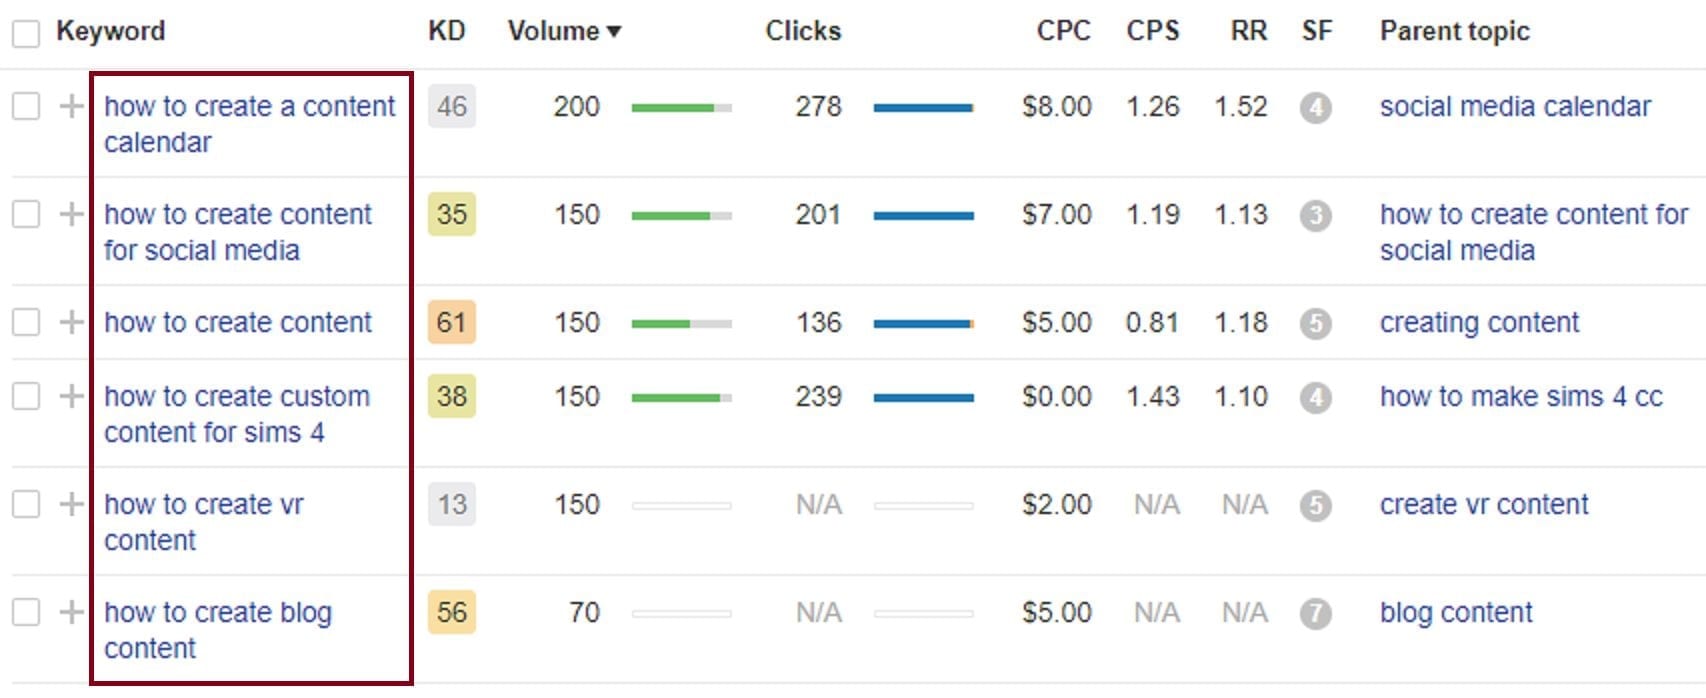The height and width of the screenshot is (698, 1706).
Task: Click the plus icon next to "how to create vr content"
Action: (71, 505)
